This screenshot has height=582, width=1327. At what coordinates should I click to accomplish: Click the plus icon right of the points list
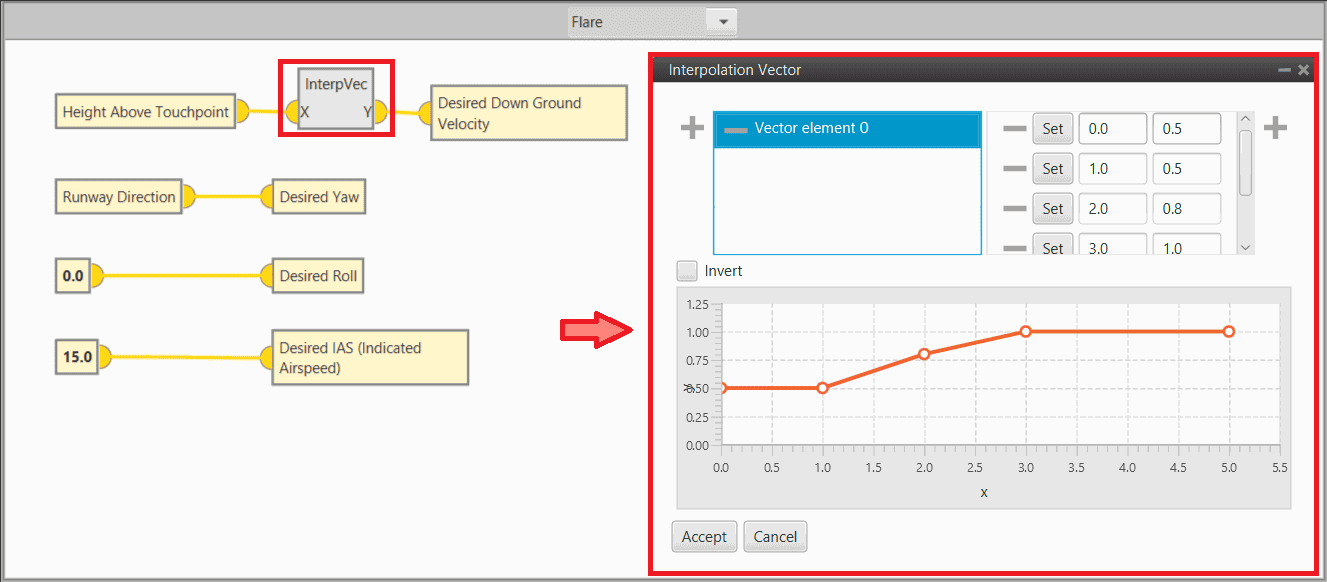[x=1275, y=128]
